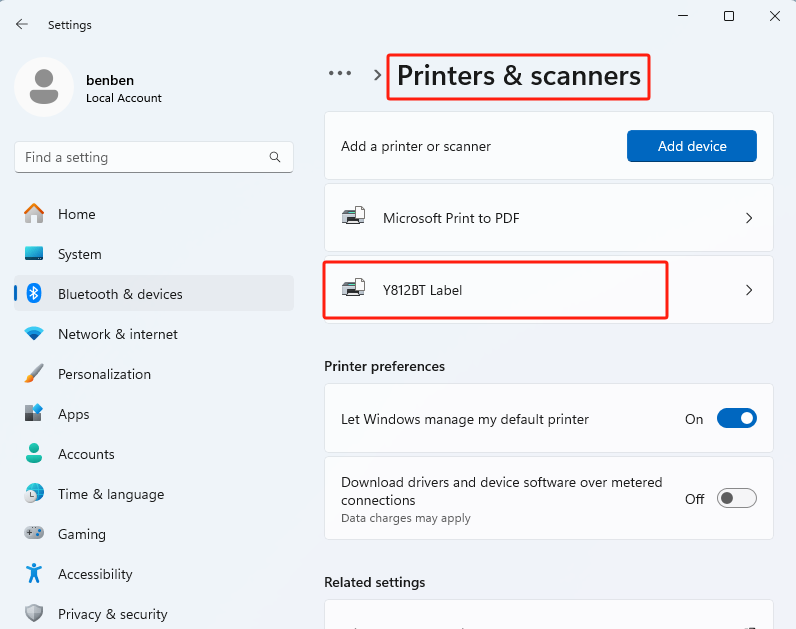
Task: Click the Home house icon
Action: tap(34, 214)
